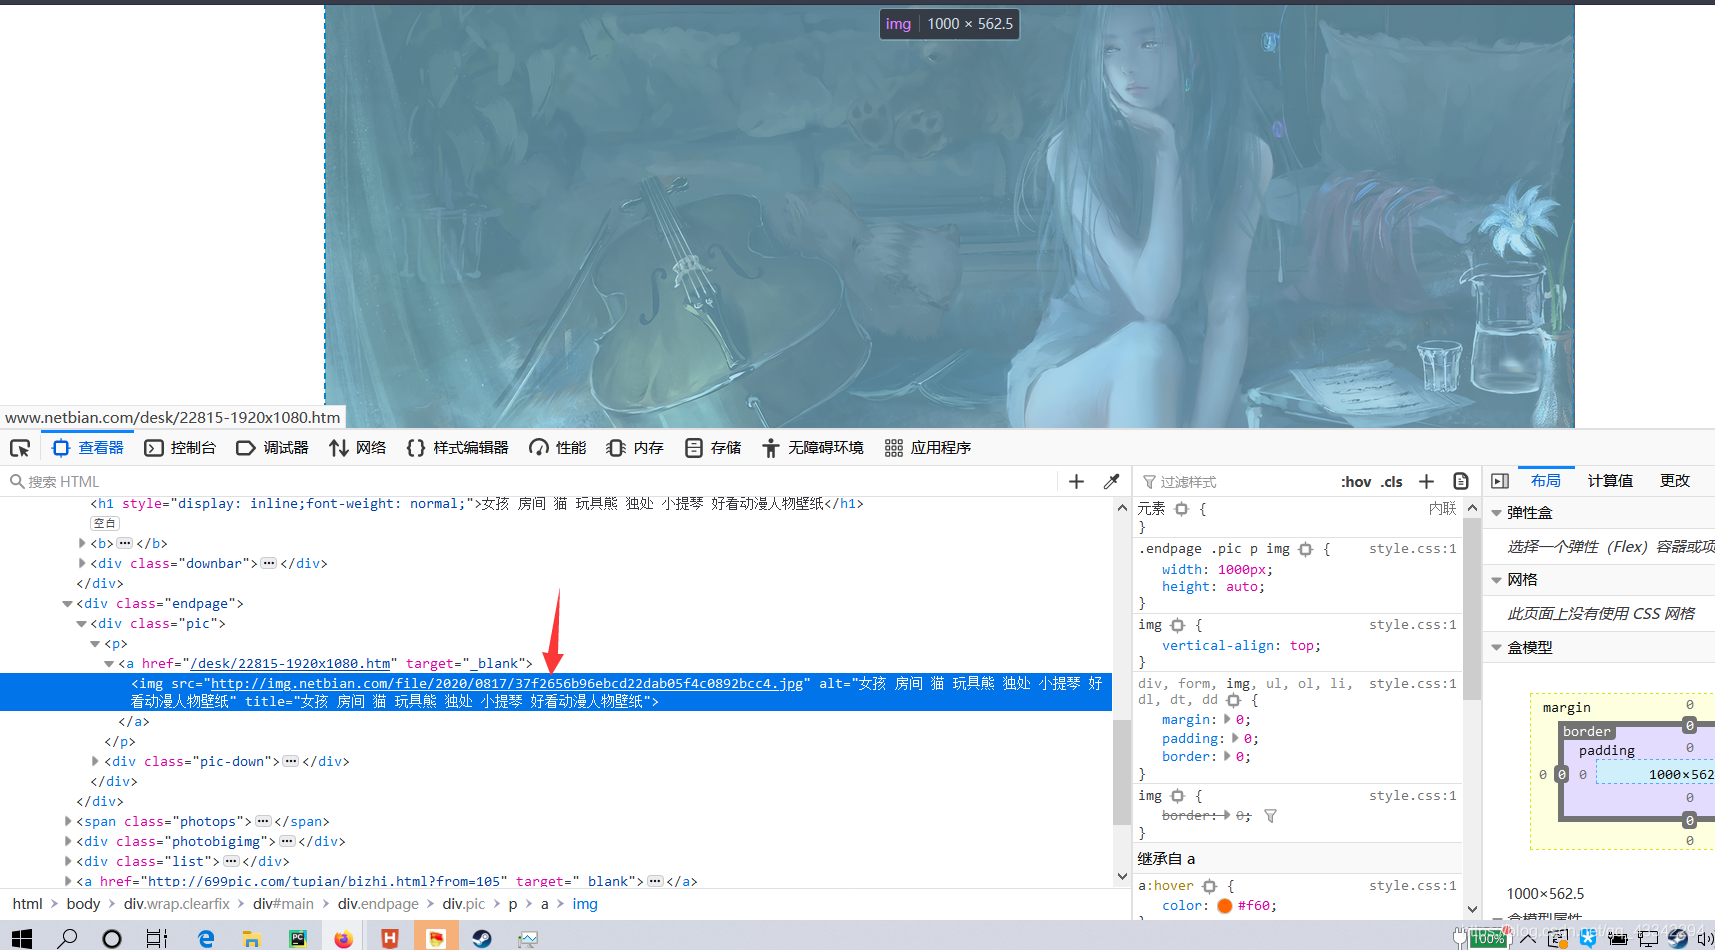Screen dimensions: 1715x950
Task: Open Steam from the taskbar
Action: point(482,938)
